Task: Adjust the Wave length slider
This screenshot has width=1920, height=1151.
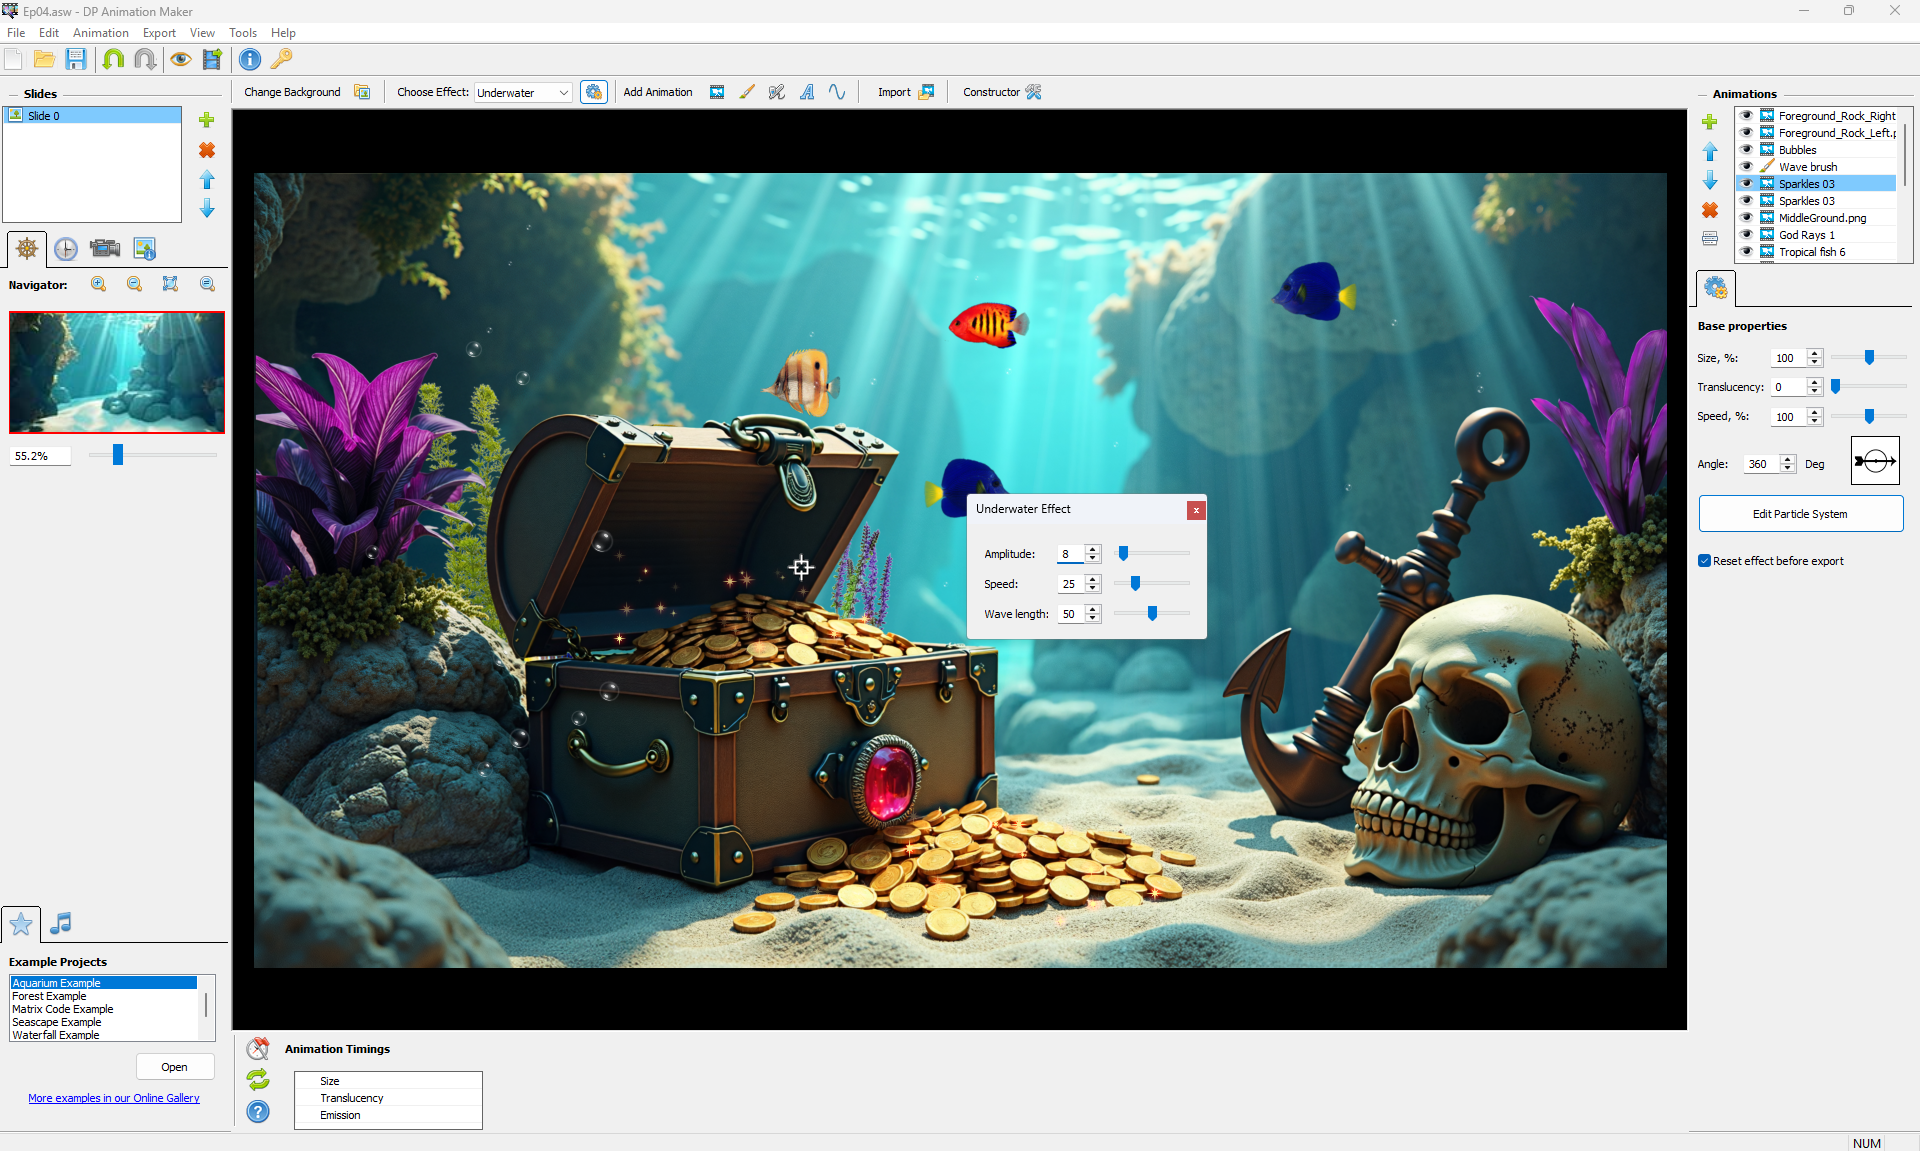Action: [1152, 614]
